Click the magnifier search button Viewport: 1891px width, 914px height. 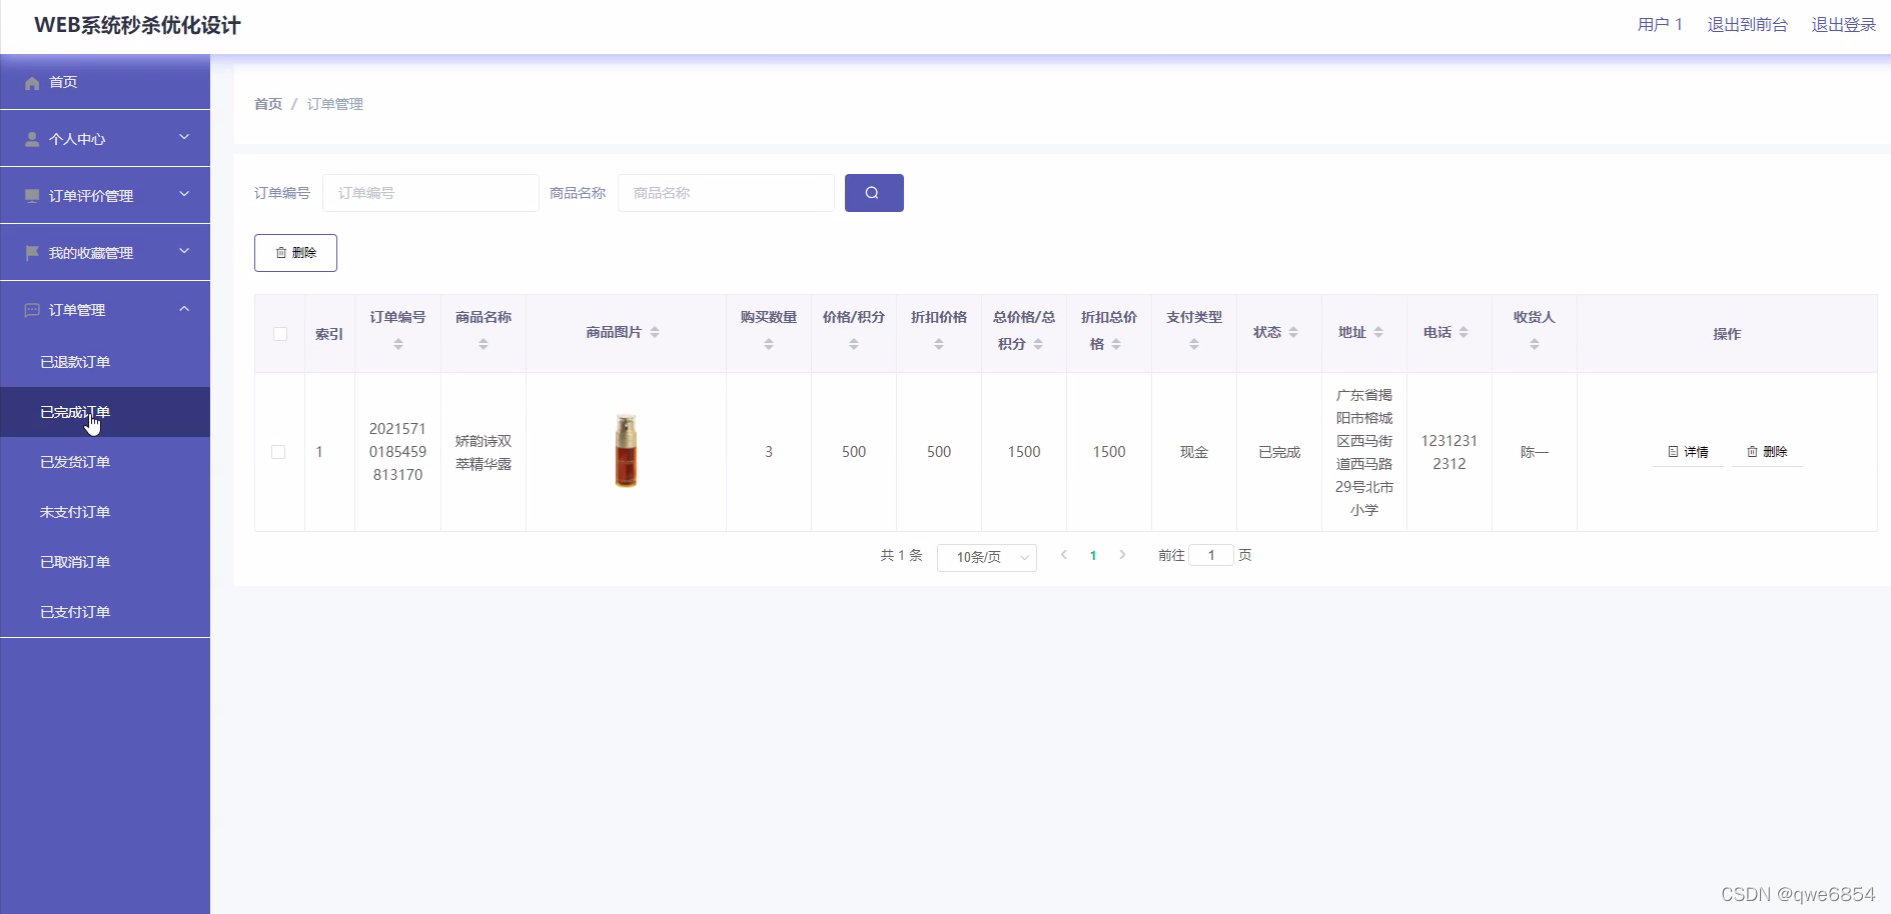pos(873,192)
